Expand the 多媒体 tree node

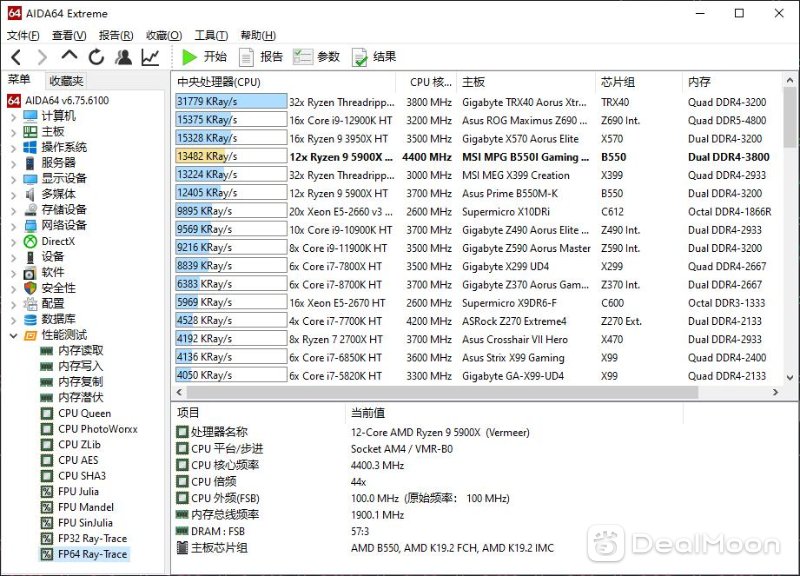(14, 194)
